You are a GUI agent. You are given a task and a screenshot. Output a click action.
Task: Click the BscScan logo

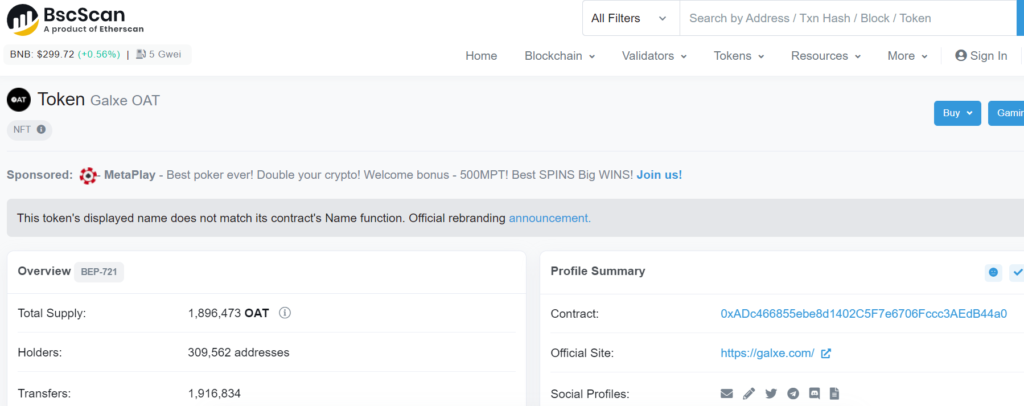(x=68, y=20)
